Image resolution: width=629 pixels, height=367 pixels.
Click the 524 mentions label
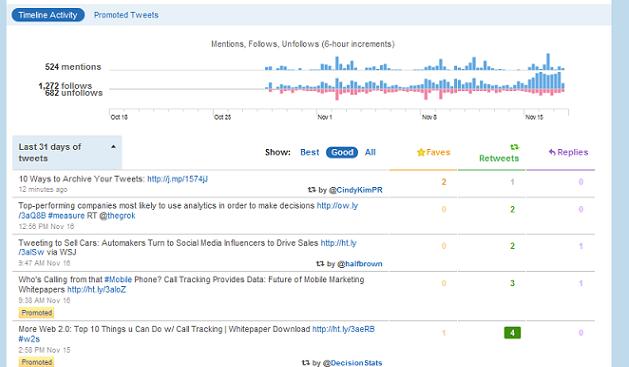coord(73,67)
